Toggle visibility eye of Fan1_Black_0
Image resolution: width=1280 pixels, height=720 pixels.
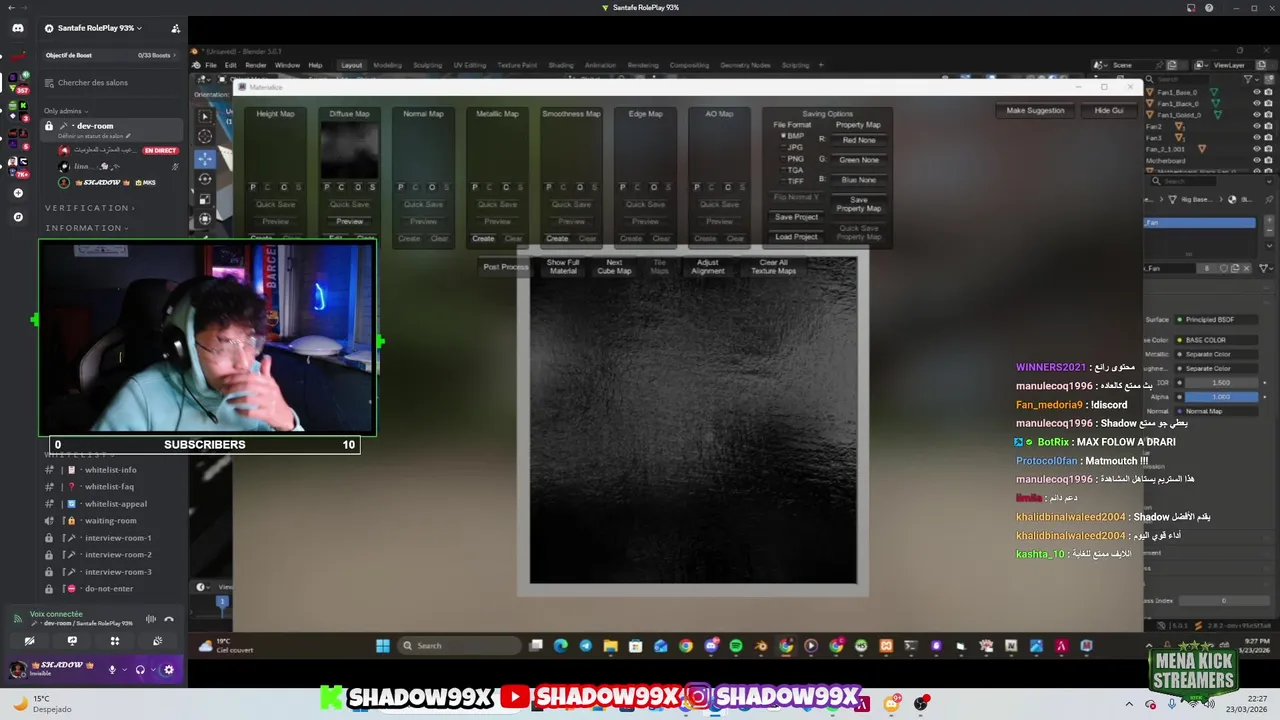click(1256, 103)
